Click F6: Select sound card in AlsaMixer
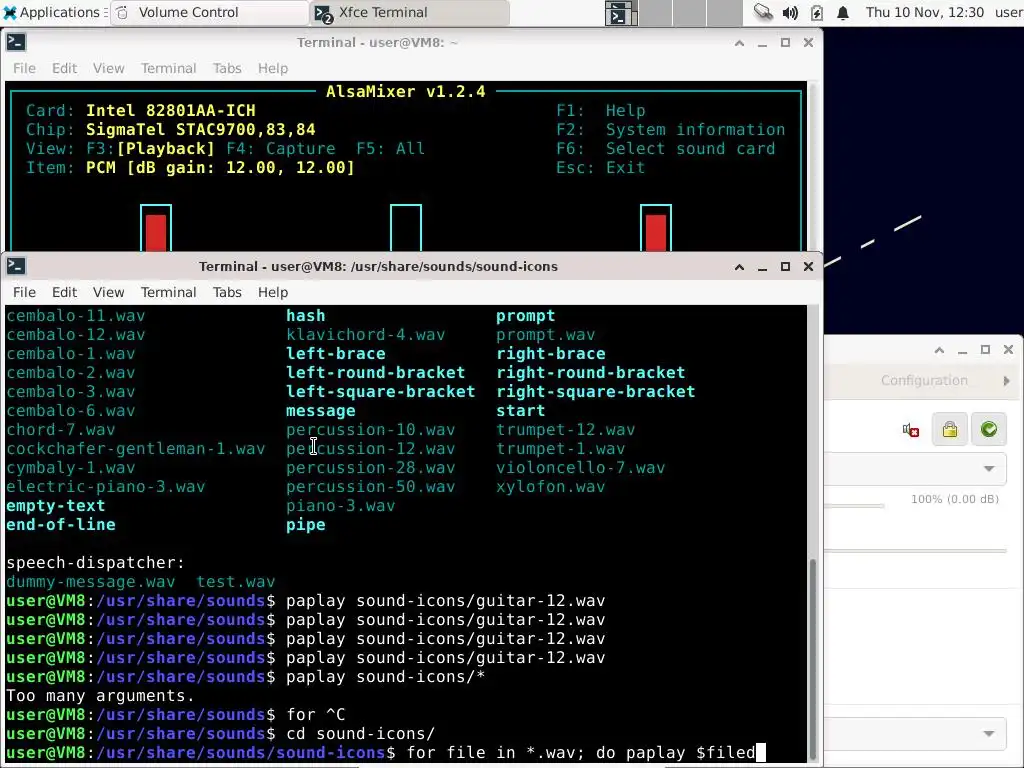Viewport: 1024px width, 768px height. (665, 148)
